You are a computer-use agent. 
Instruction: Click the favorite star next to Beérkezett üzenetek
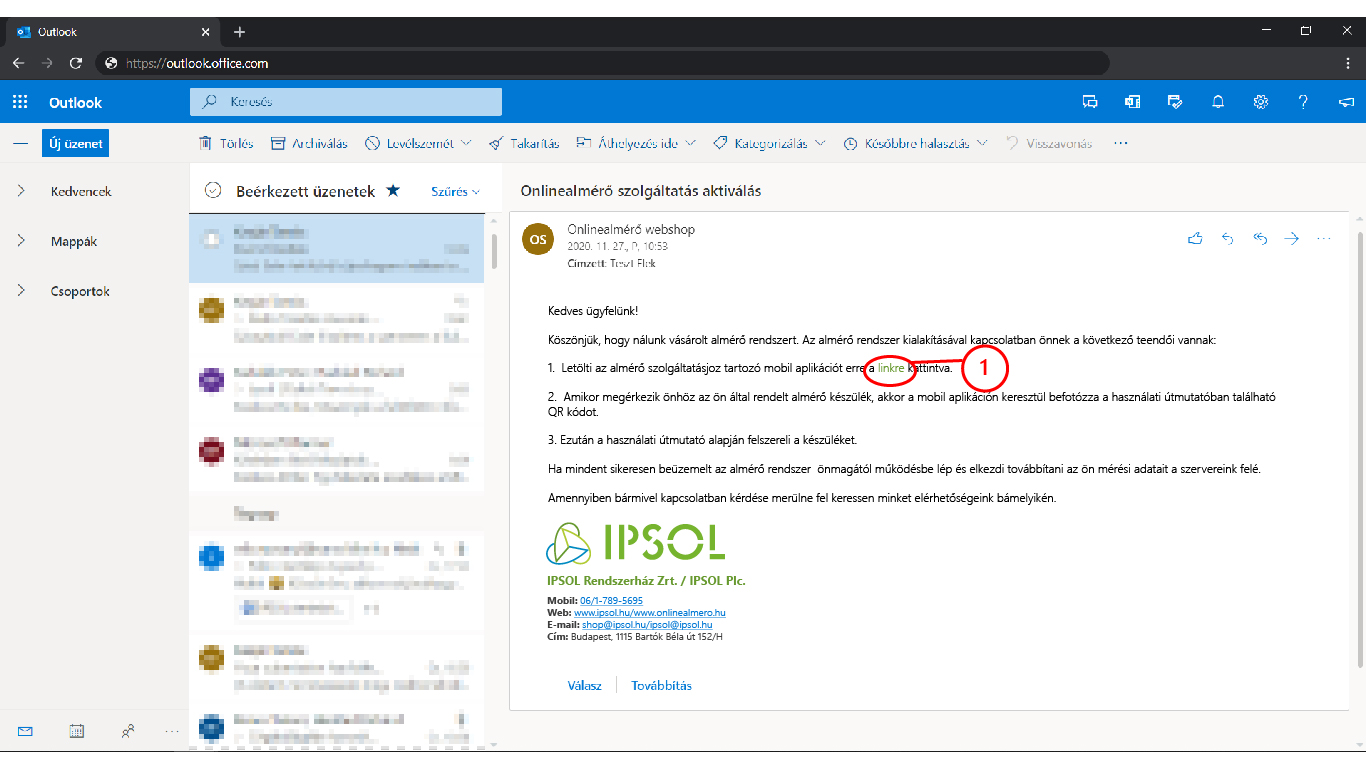(x=393, y=191)
